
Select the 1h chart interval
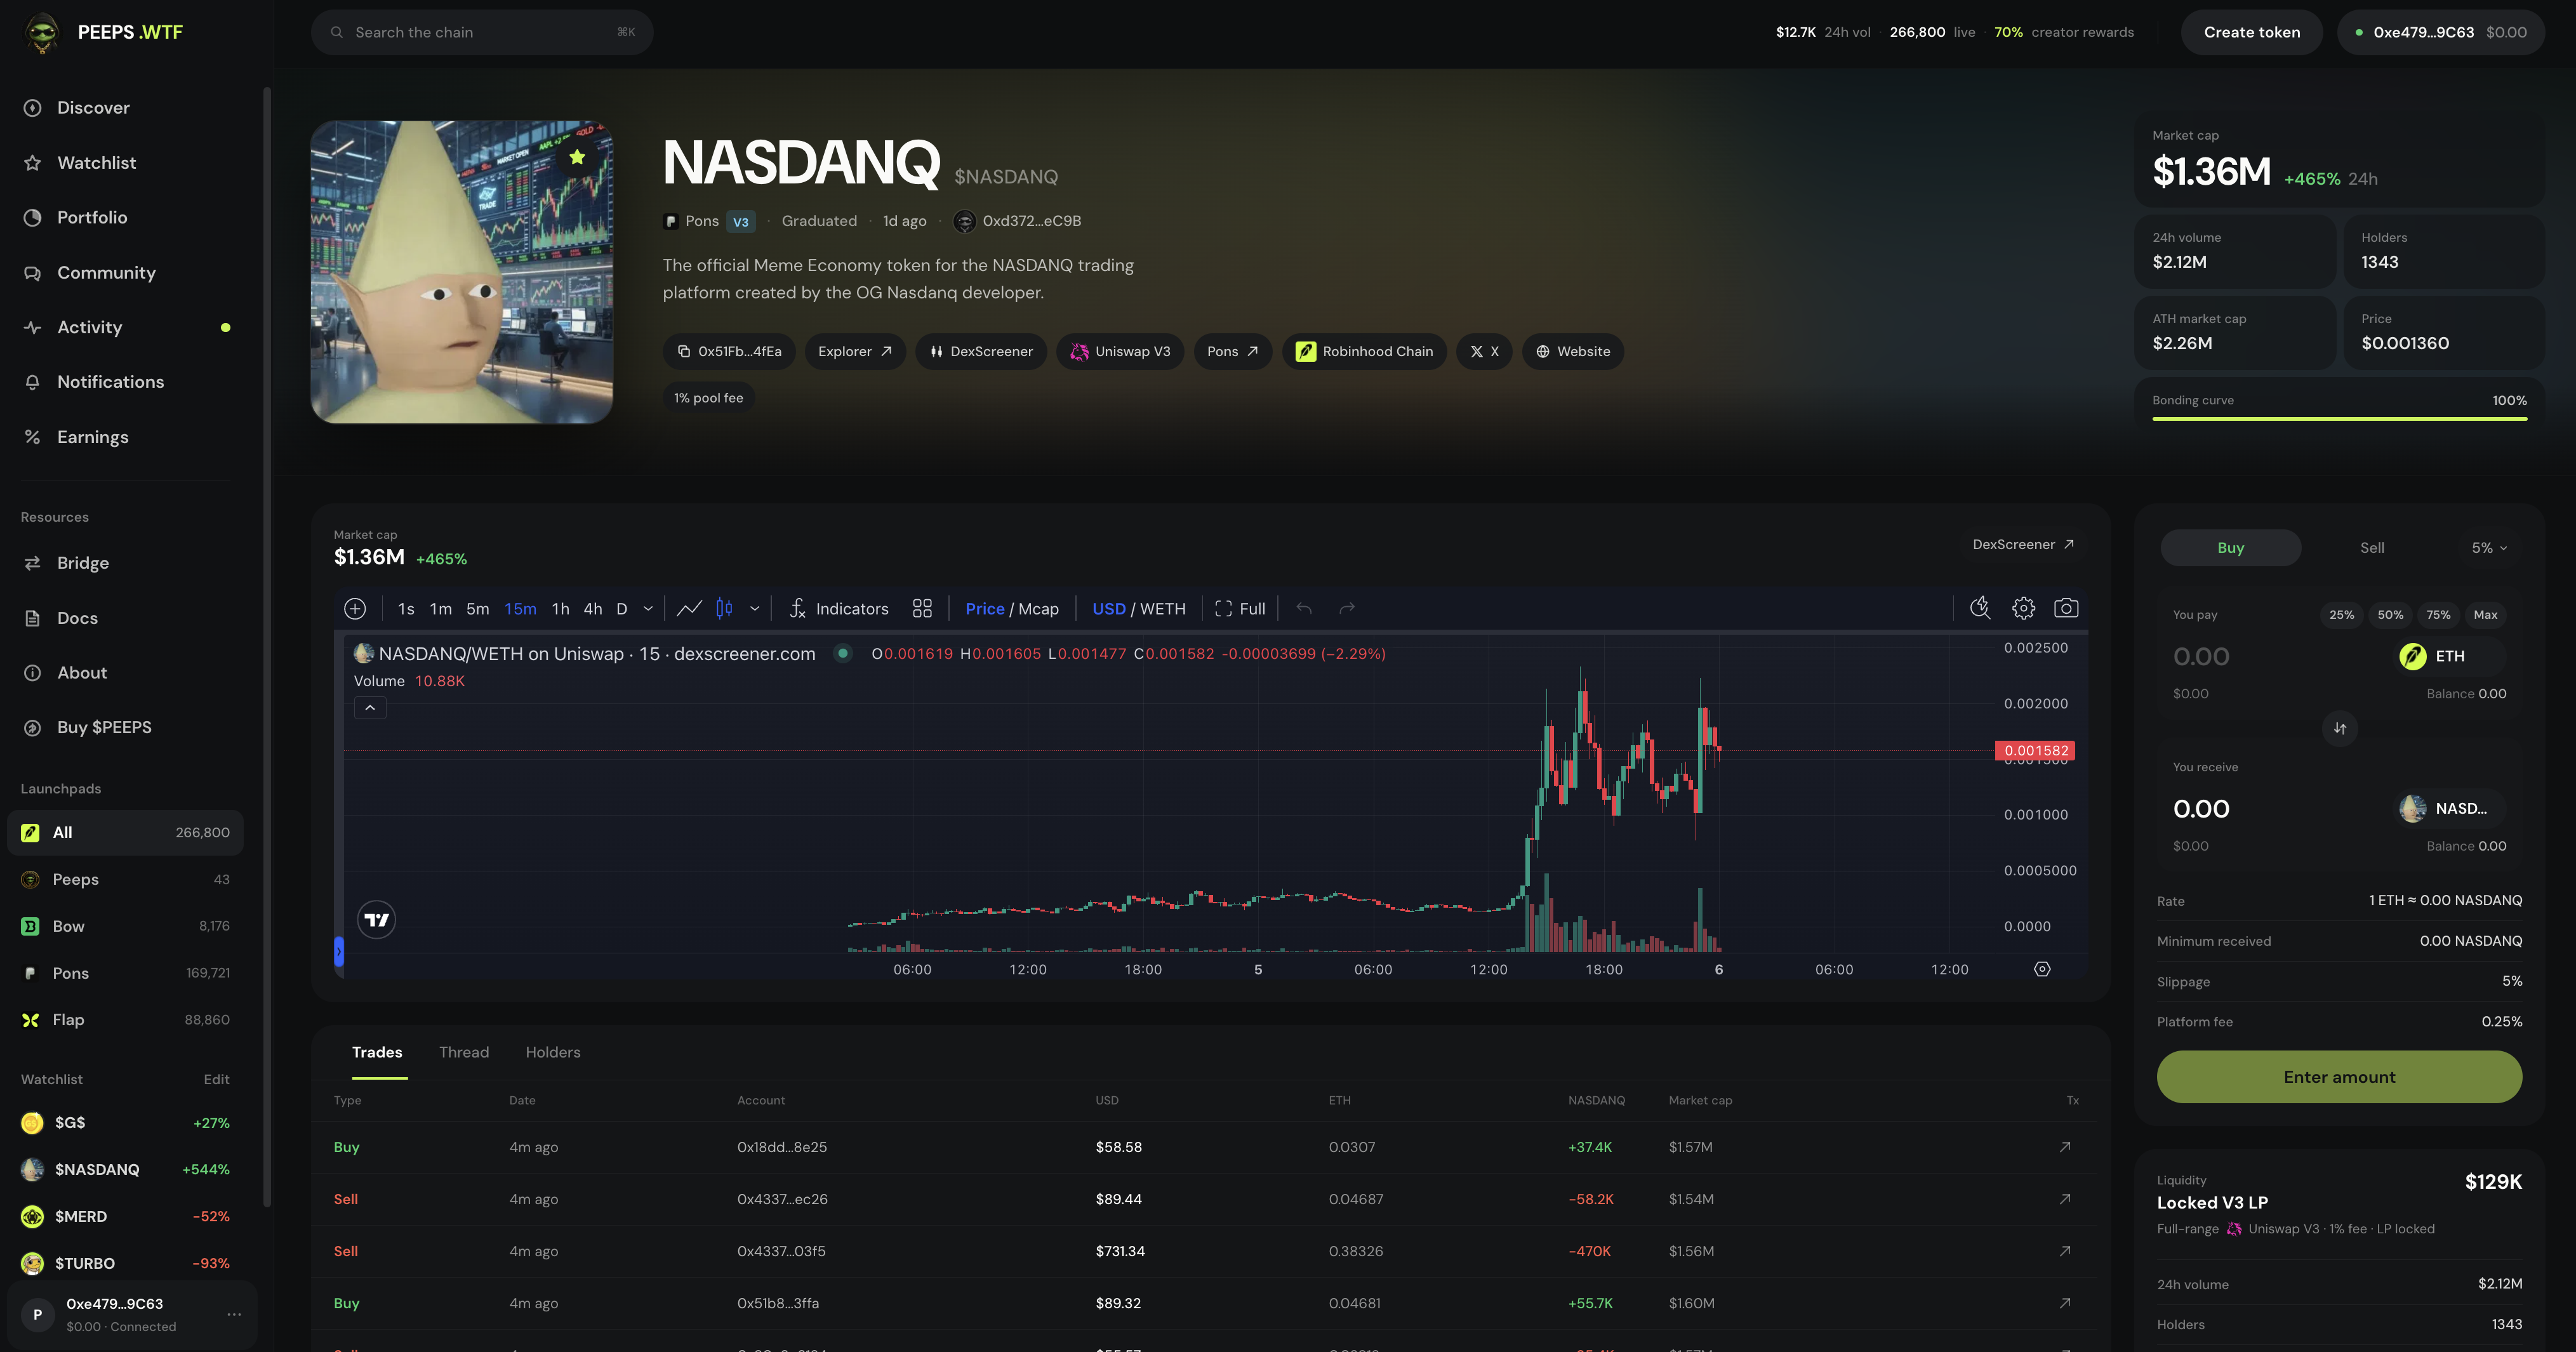[x=560, y=609]
